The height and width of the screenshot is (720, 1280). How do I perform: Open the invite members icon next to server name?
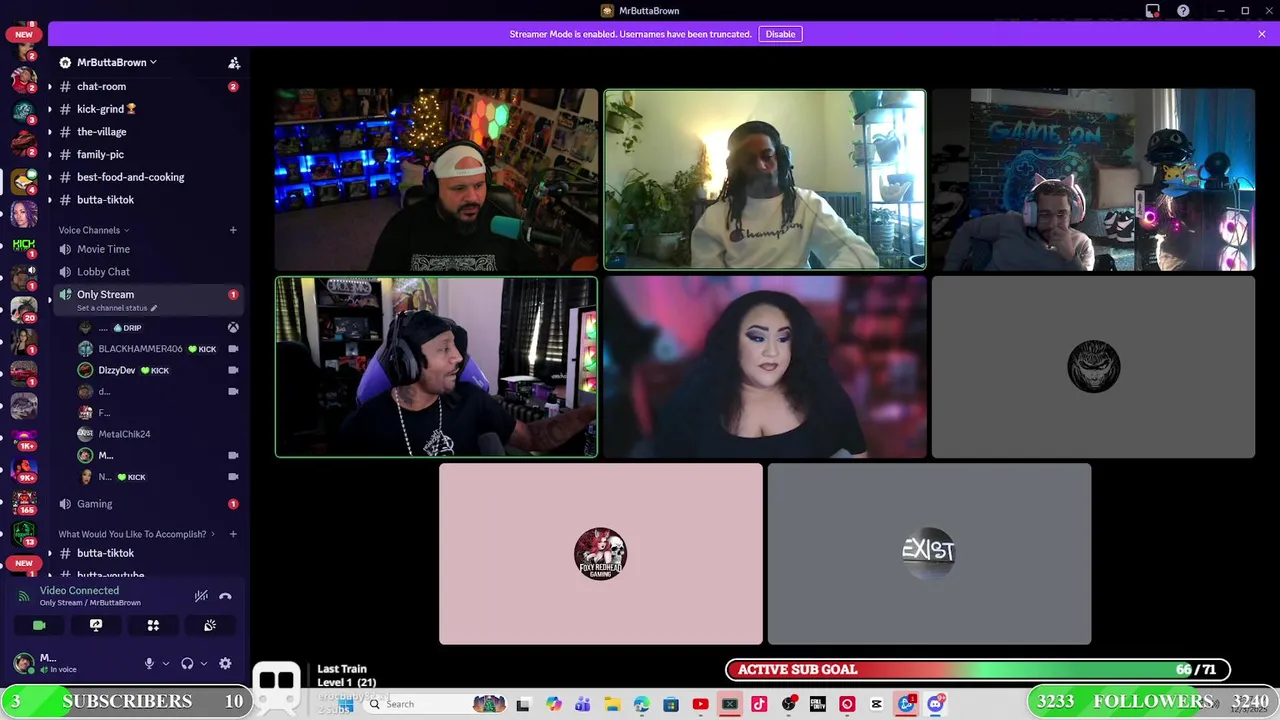click(234, 63)
